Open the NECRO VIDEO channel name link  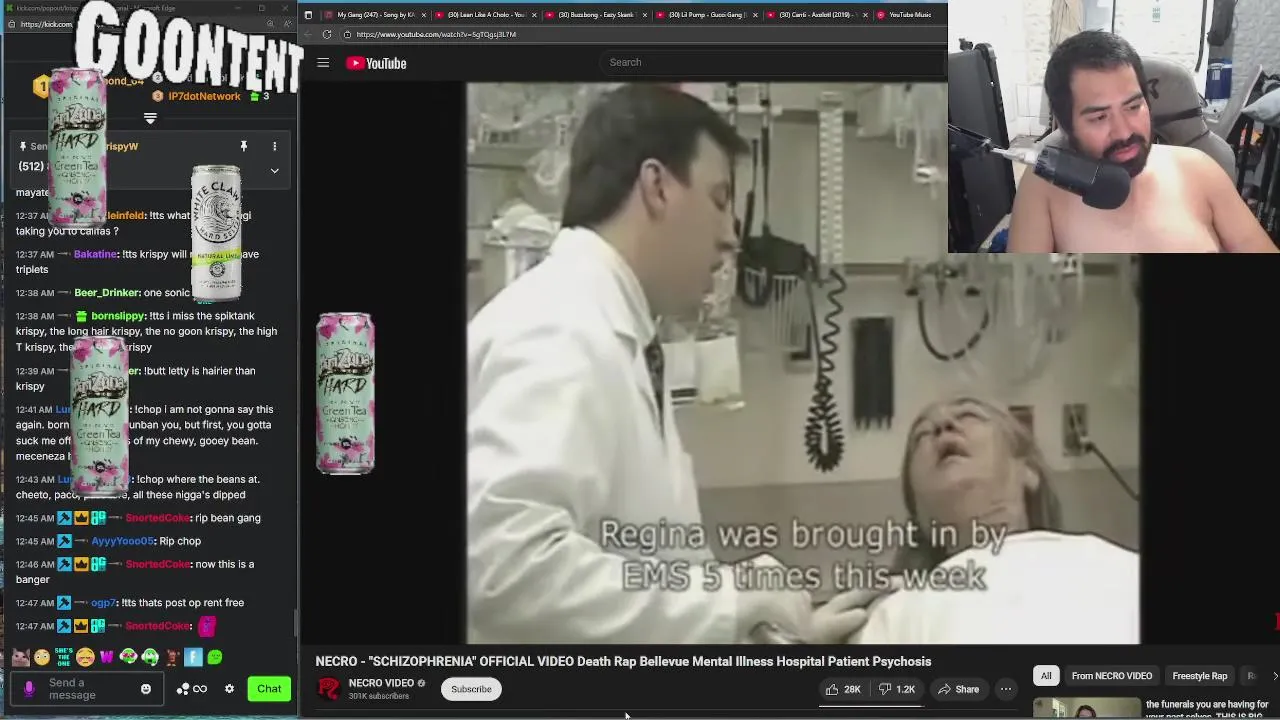point(381,683)
